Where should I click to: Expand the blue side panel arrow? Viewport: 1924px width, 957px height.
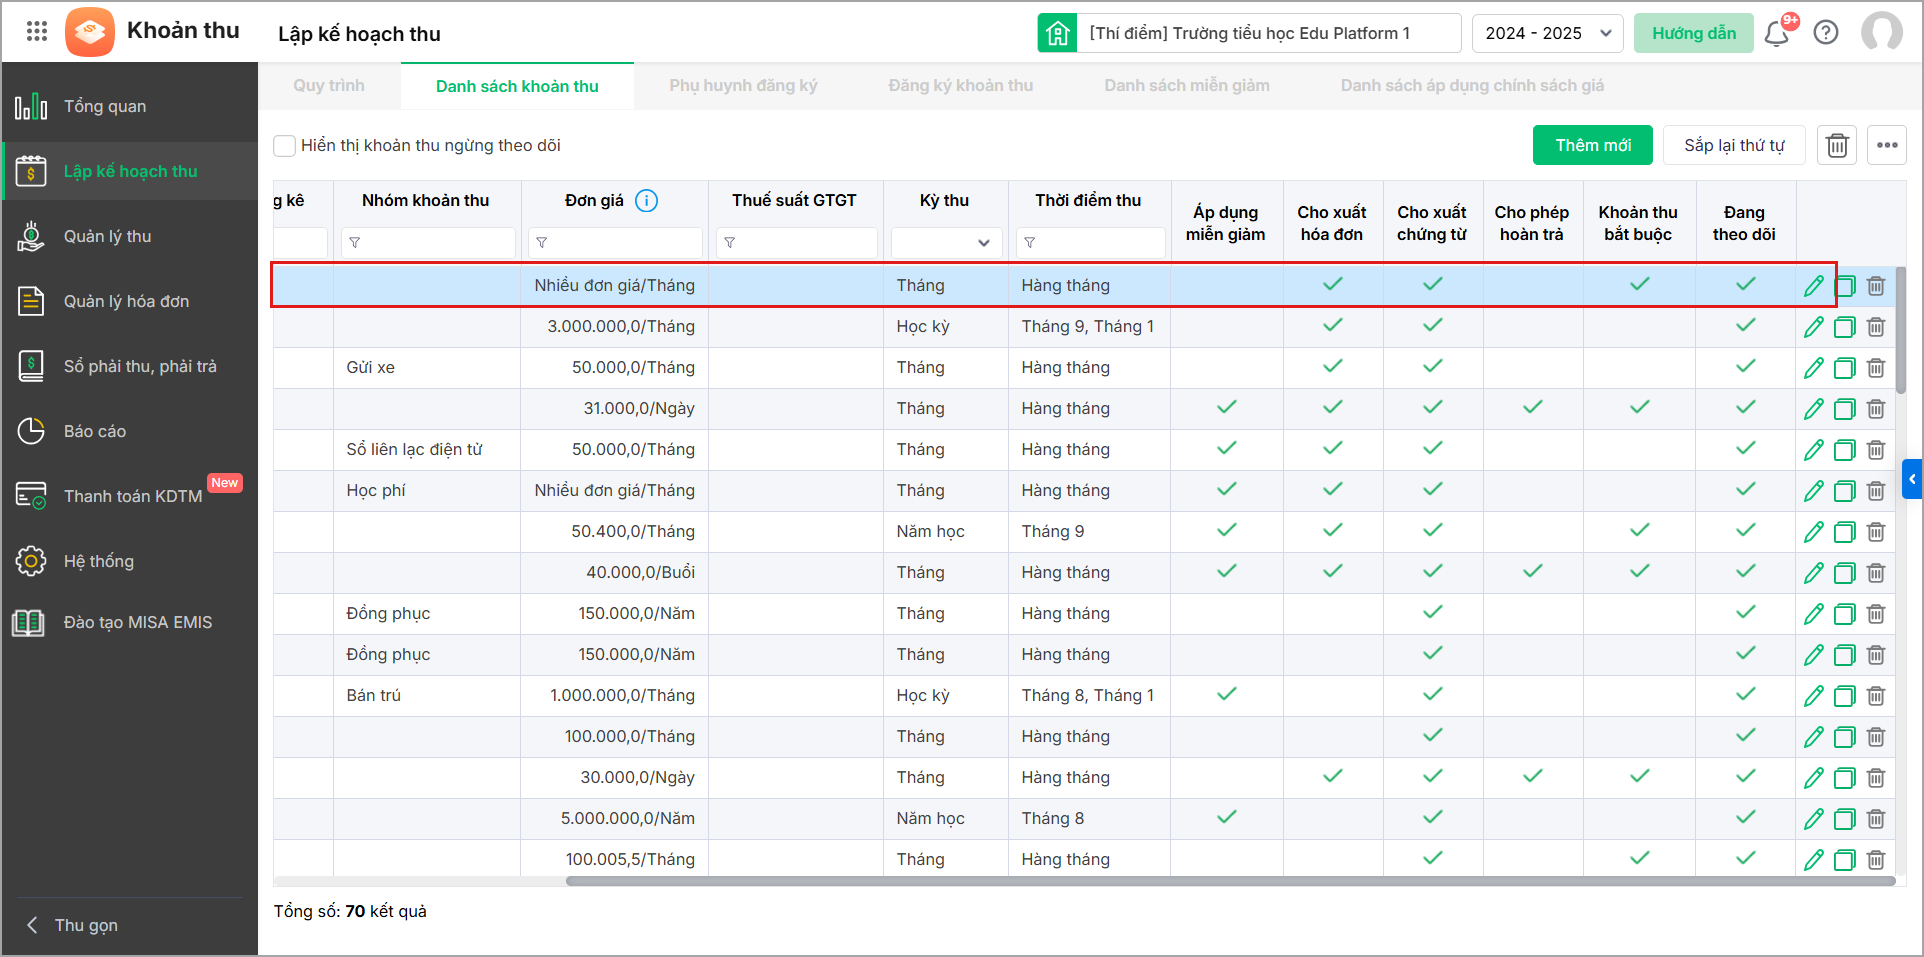1912,479
